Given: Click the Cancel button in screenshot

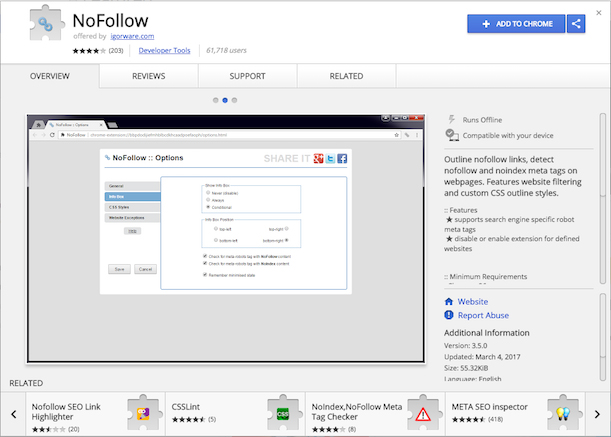Looking at the screenshot, I should 145,269.
